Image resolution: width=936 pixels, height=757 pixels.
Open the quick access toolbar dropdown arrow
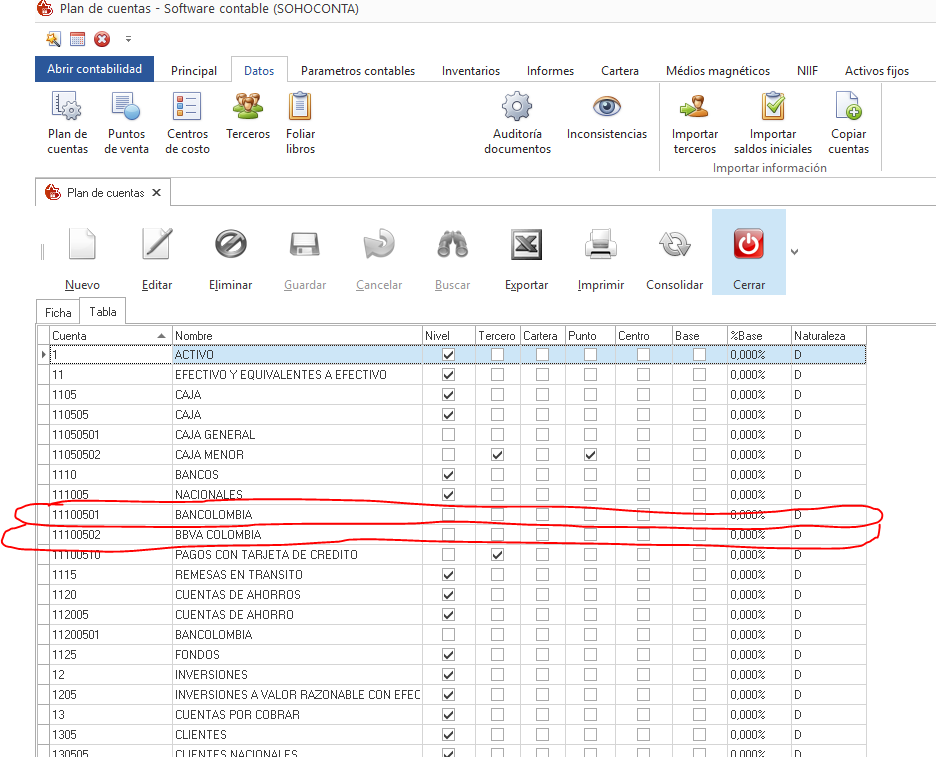click(x=128, y=40)
